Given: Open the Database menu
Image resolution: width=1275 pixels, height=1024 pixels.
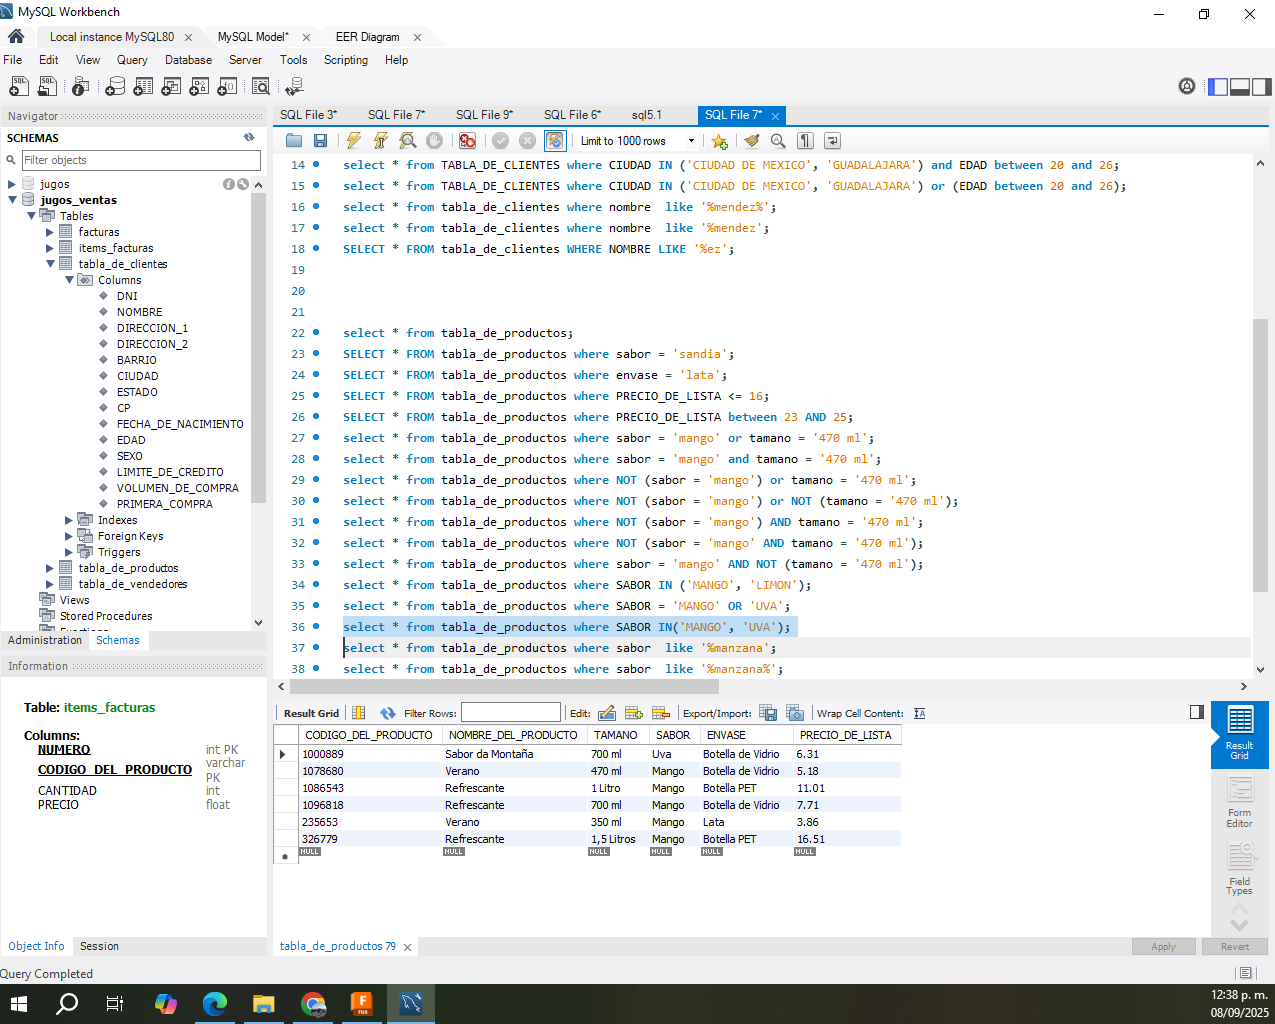Looking at the screenshot, I should tap(188, 60).
